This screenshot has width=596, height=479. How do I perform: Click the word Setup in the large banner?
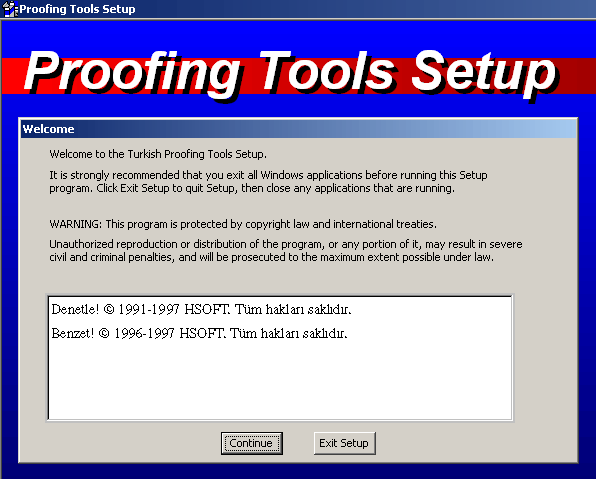point(484,74)
